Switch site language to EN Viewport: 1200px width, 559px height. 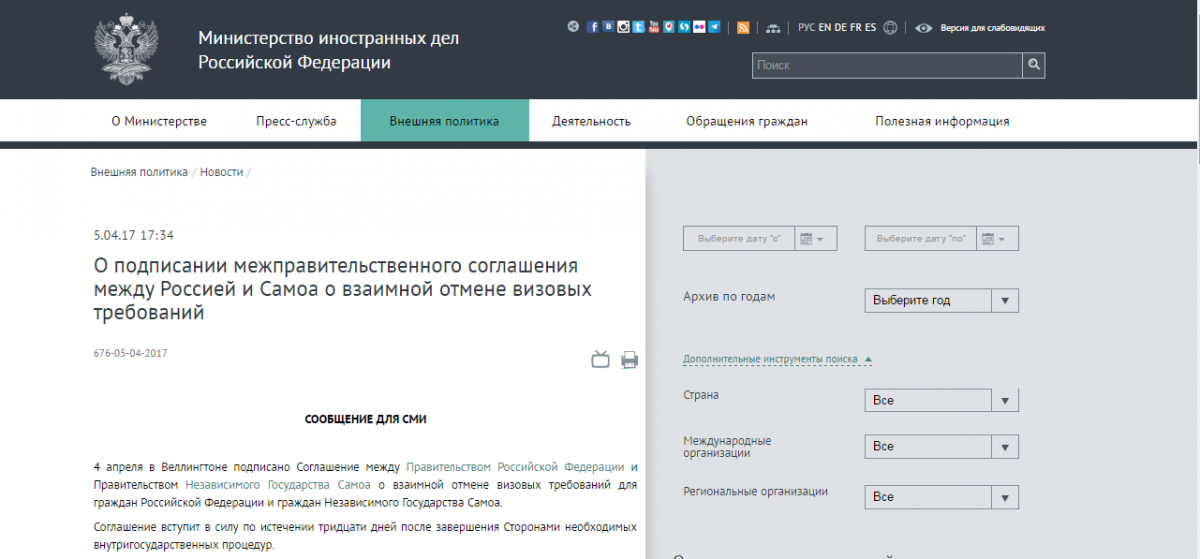click(825, 28)
